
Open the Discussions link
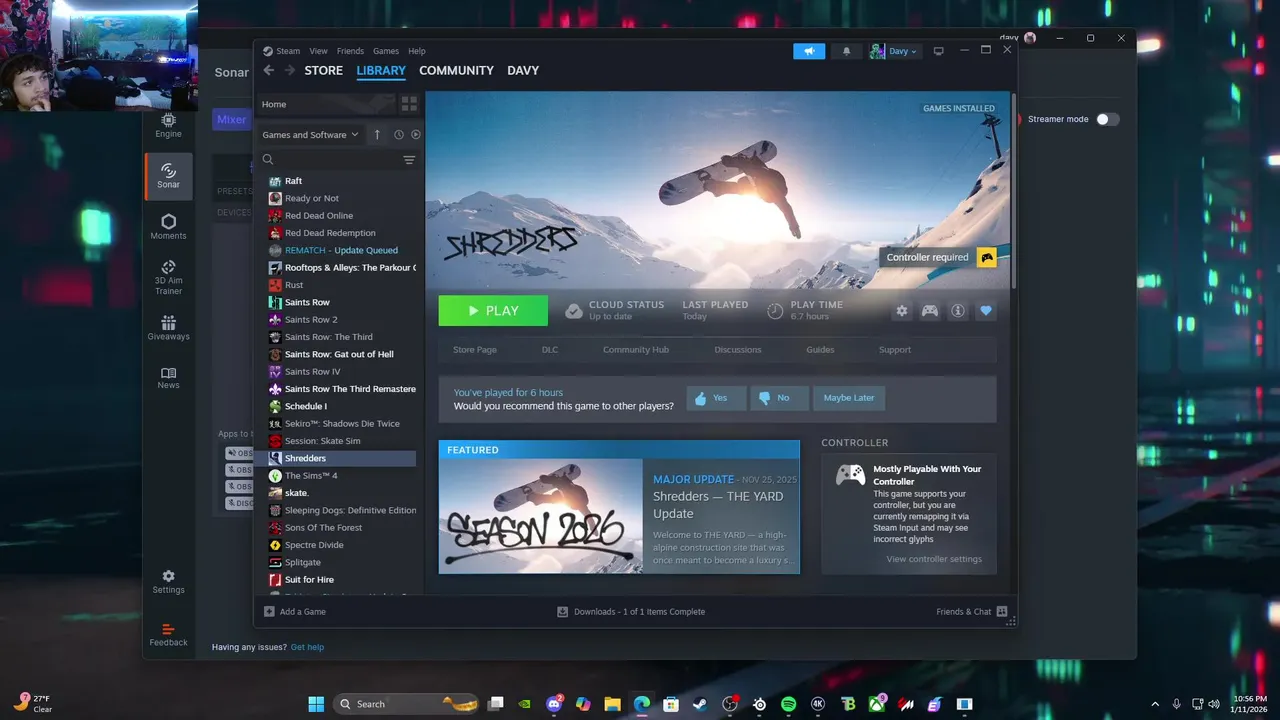[x=738, y=350]
